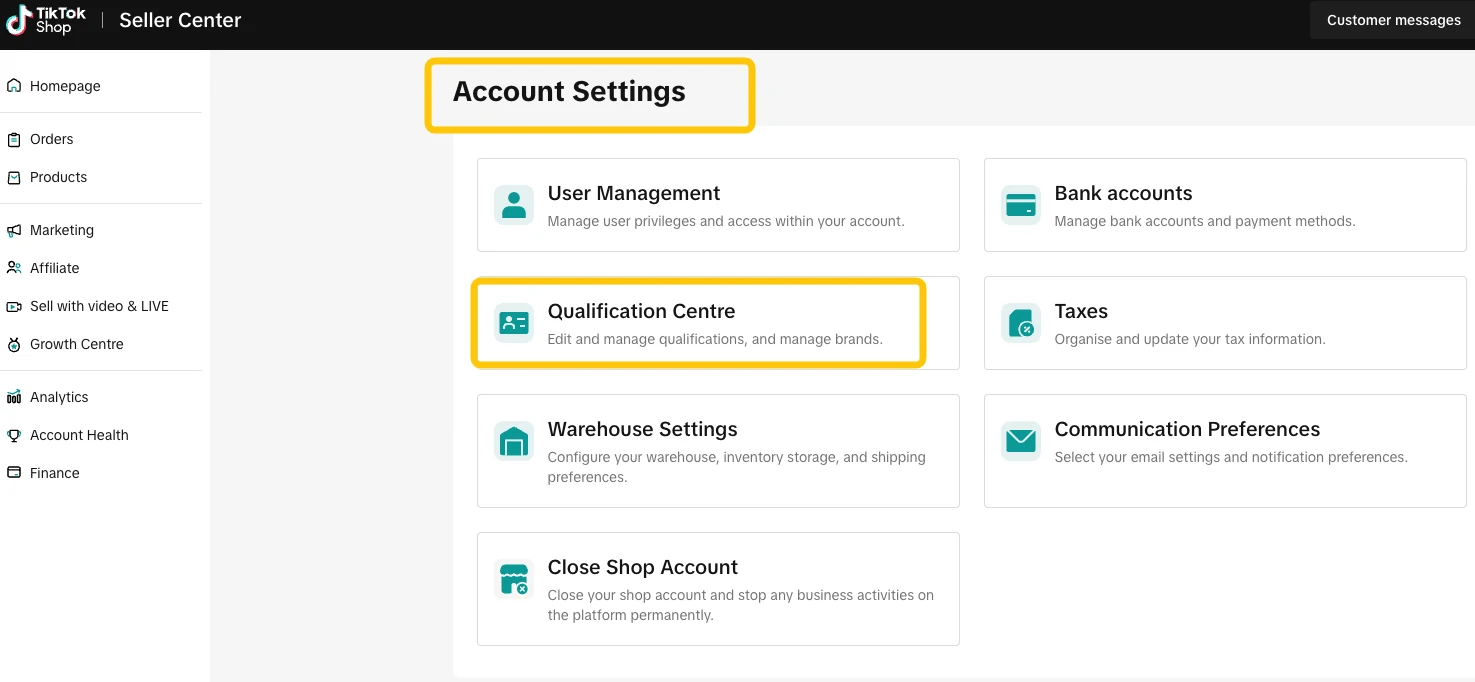The width and height of the screenshot is (1475, 682).
Task: Open Analytics in the left menu
Action: click(x=59, y=397)
